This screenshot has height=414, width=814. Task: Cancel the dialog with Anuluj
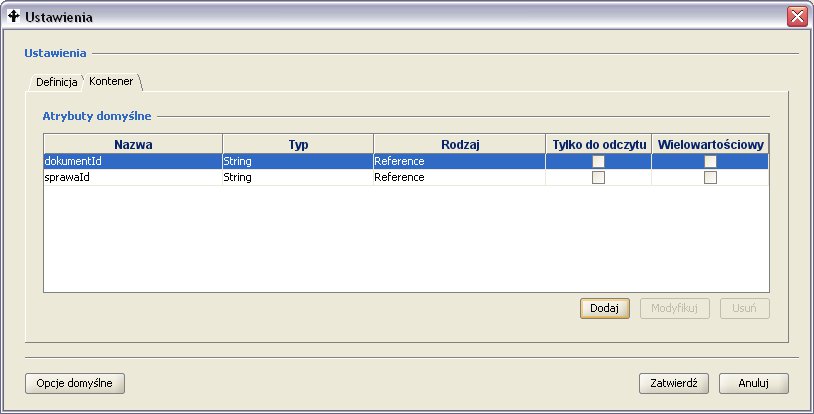click(x=754, y=383)
